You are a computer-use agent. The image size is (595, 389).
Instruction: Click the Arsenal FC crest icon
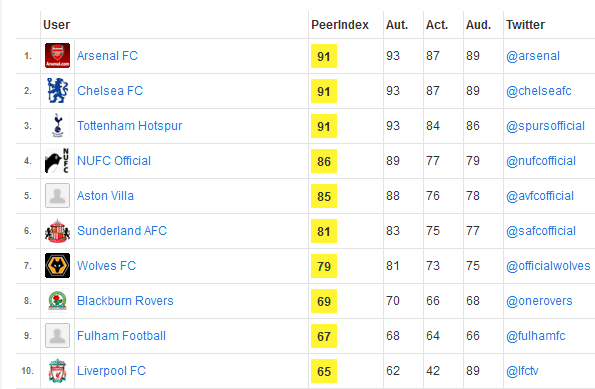click(x=57, y=56)
